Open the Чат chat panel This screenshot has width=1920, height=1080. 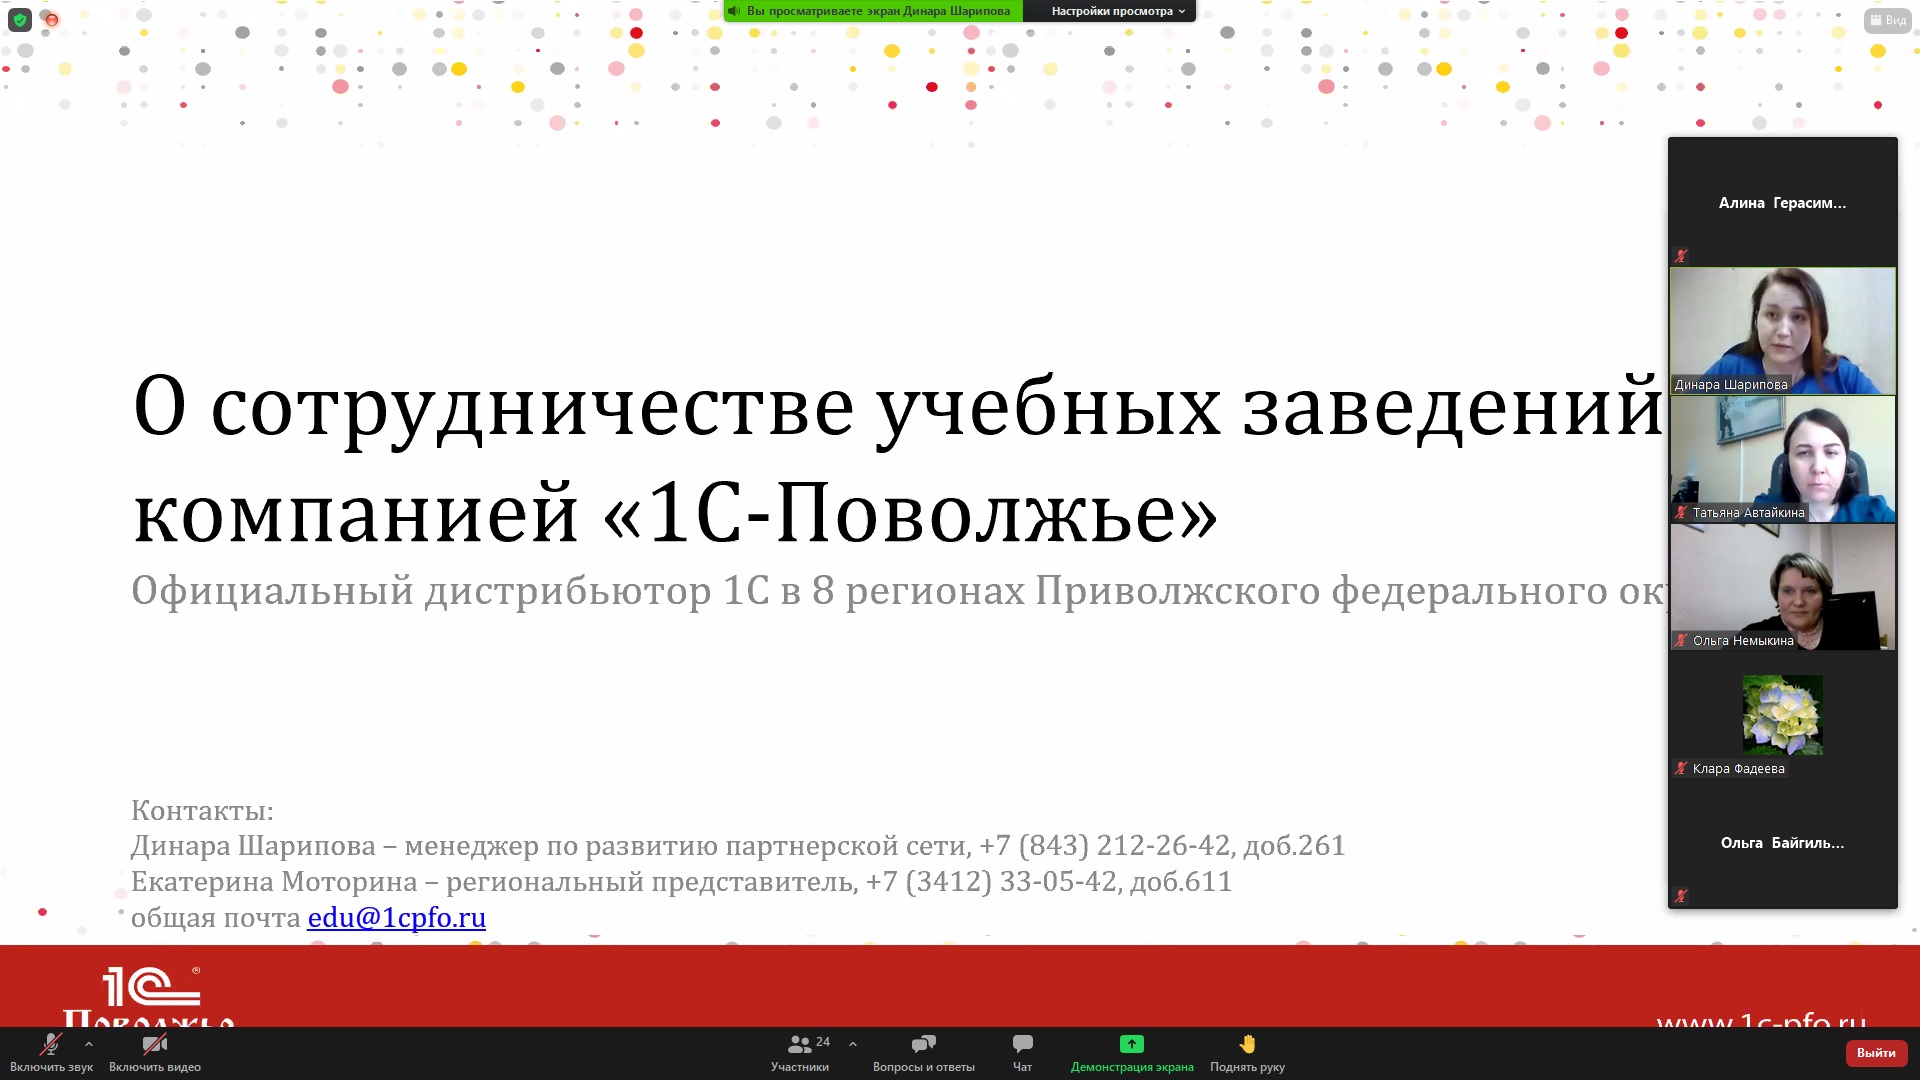click(1022, 1053)
